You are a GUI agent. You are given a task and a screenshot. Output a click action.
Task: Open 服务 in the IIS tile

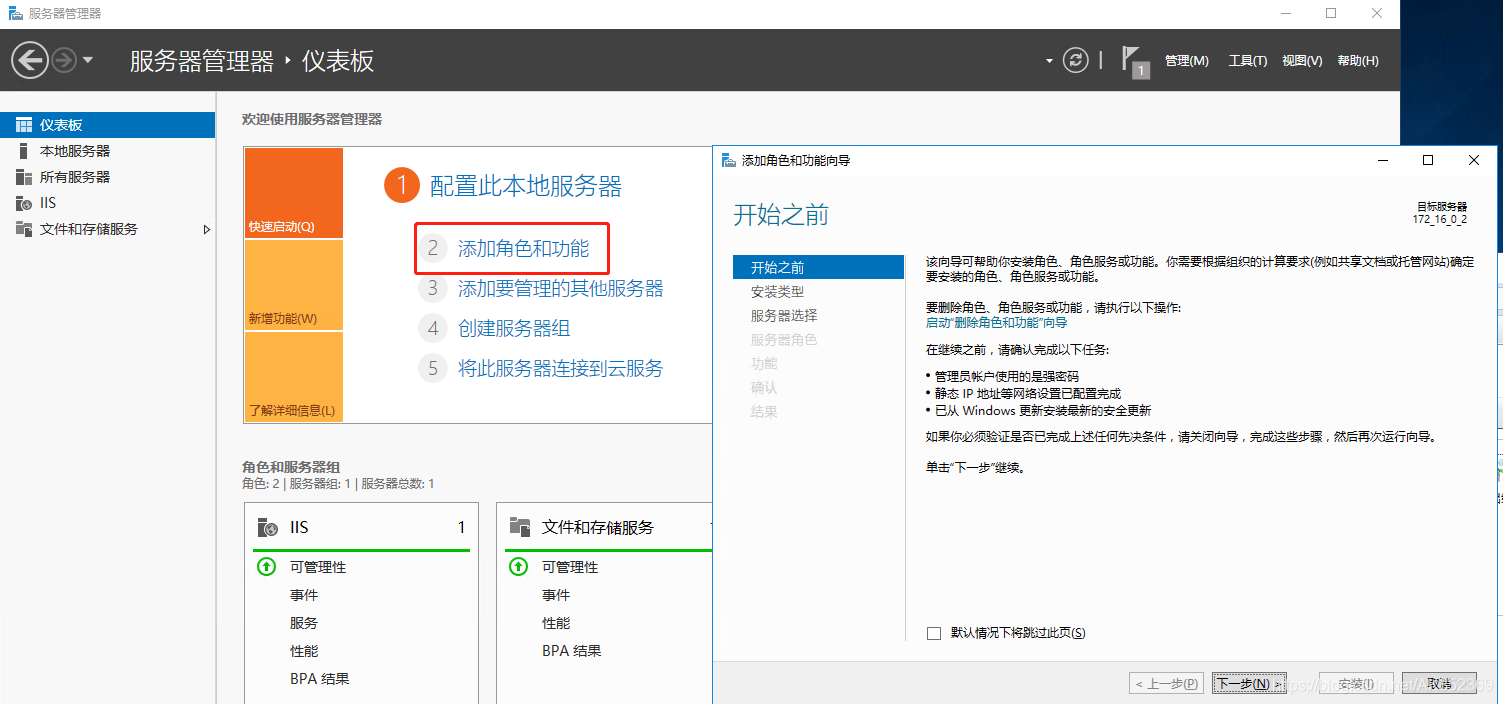tap(304, 623)
